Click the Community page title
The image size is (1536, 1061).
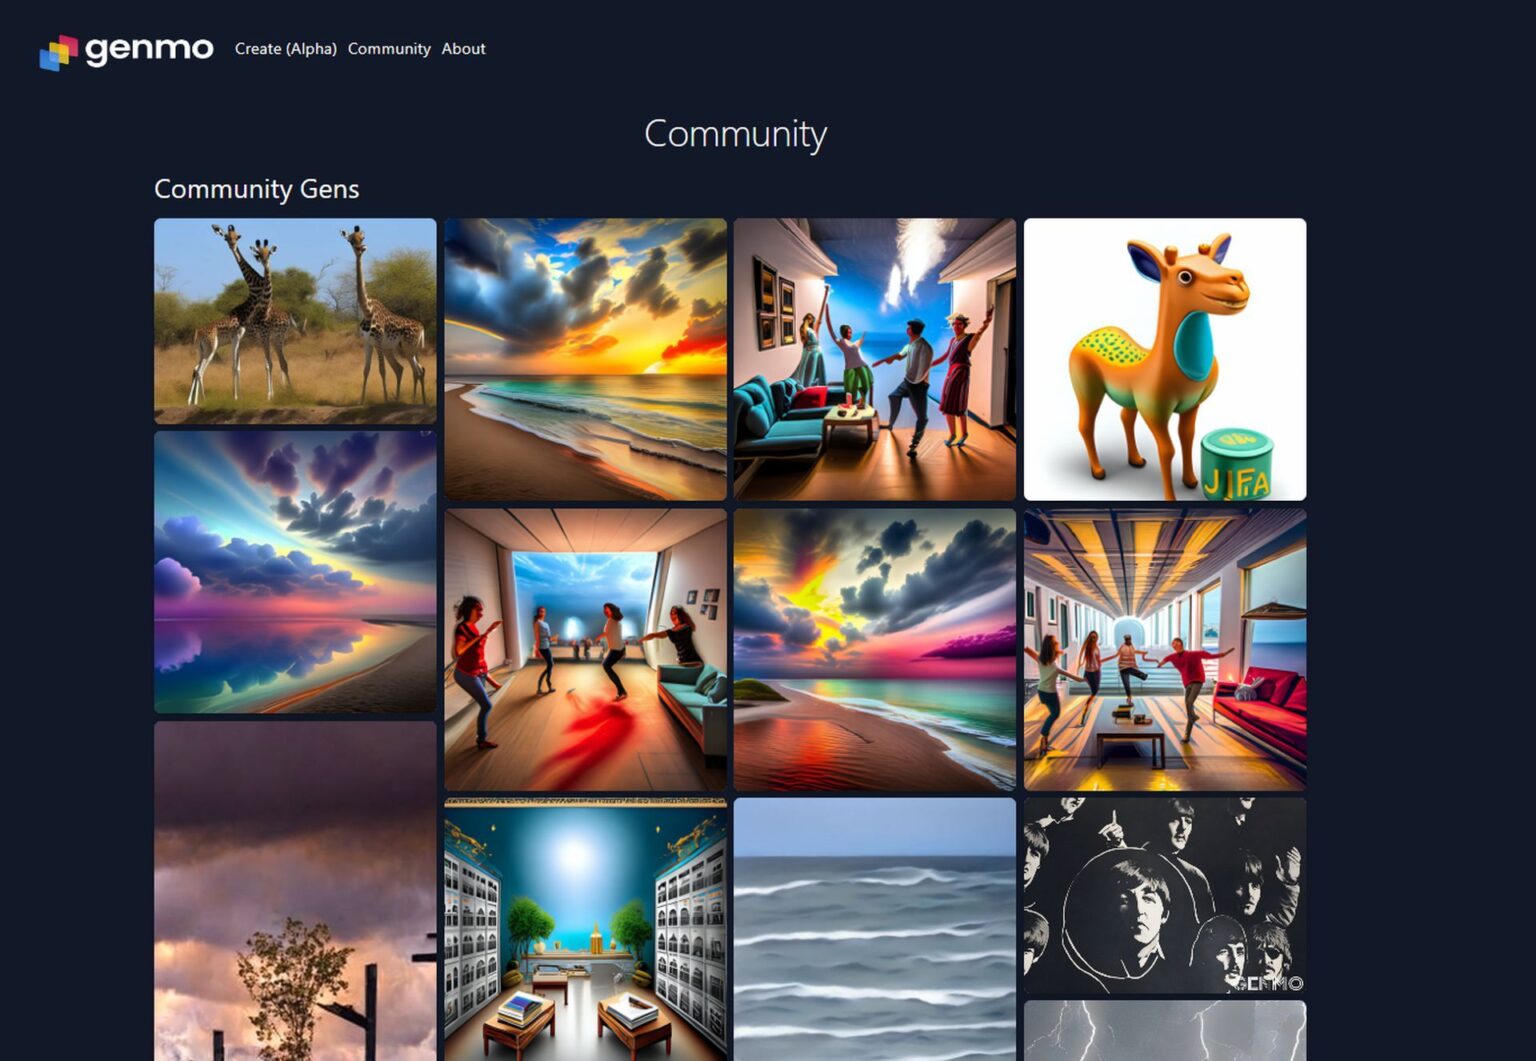coord(735,134)
